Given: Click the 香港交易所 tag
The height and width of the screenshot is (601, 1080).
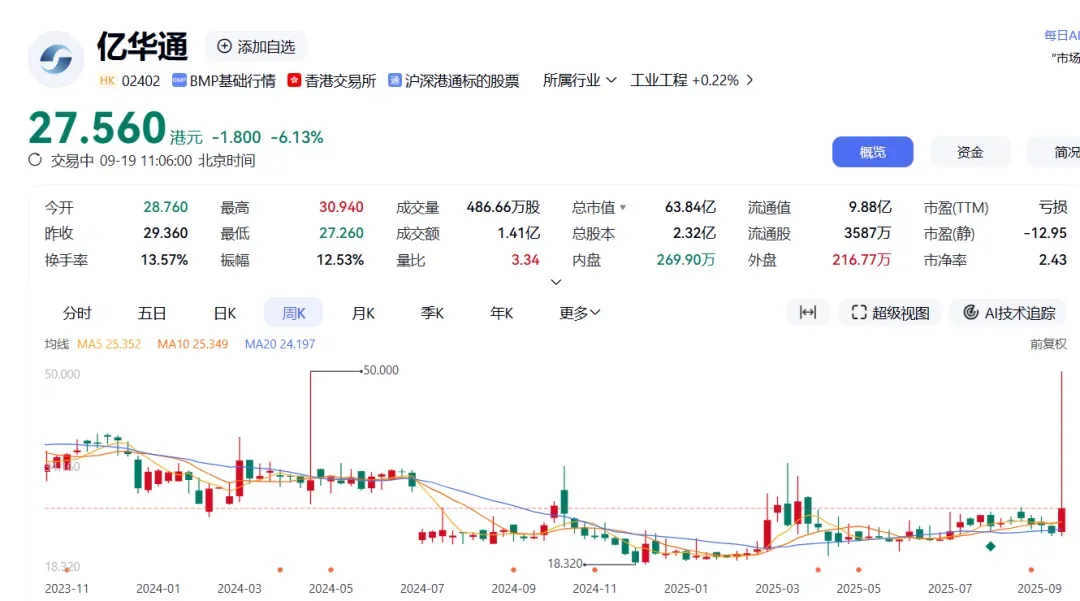Looking at the screenshot, I should coord(332,81).
